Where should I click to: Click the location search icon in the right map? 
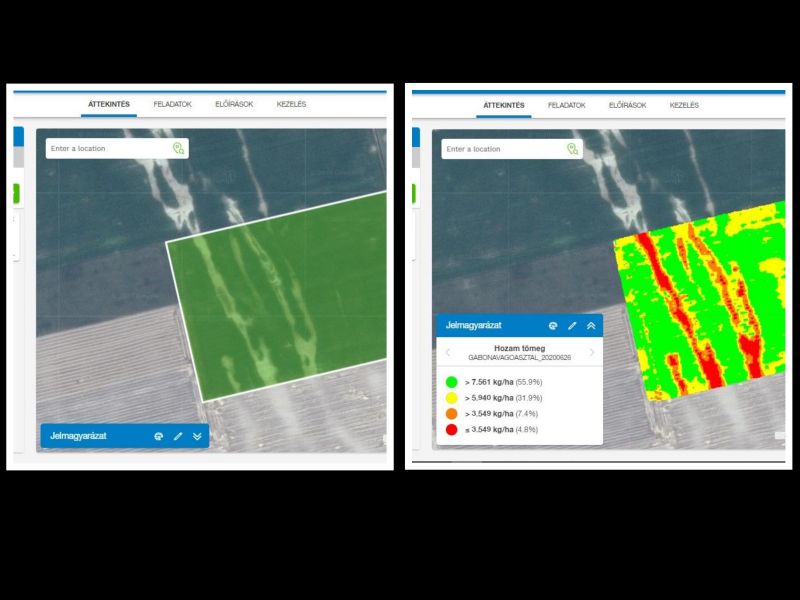[573, 149]
